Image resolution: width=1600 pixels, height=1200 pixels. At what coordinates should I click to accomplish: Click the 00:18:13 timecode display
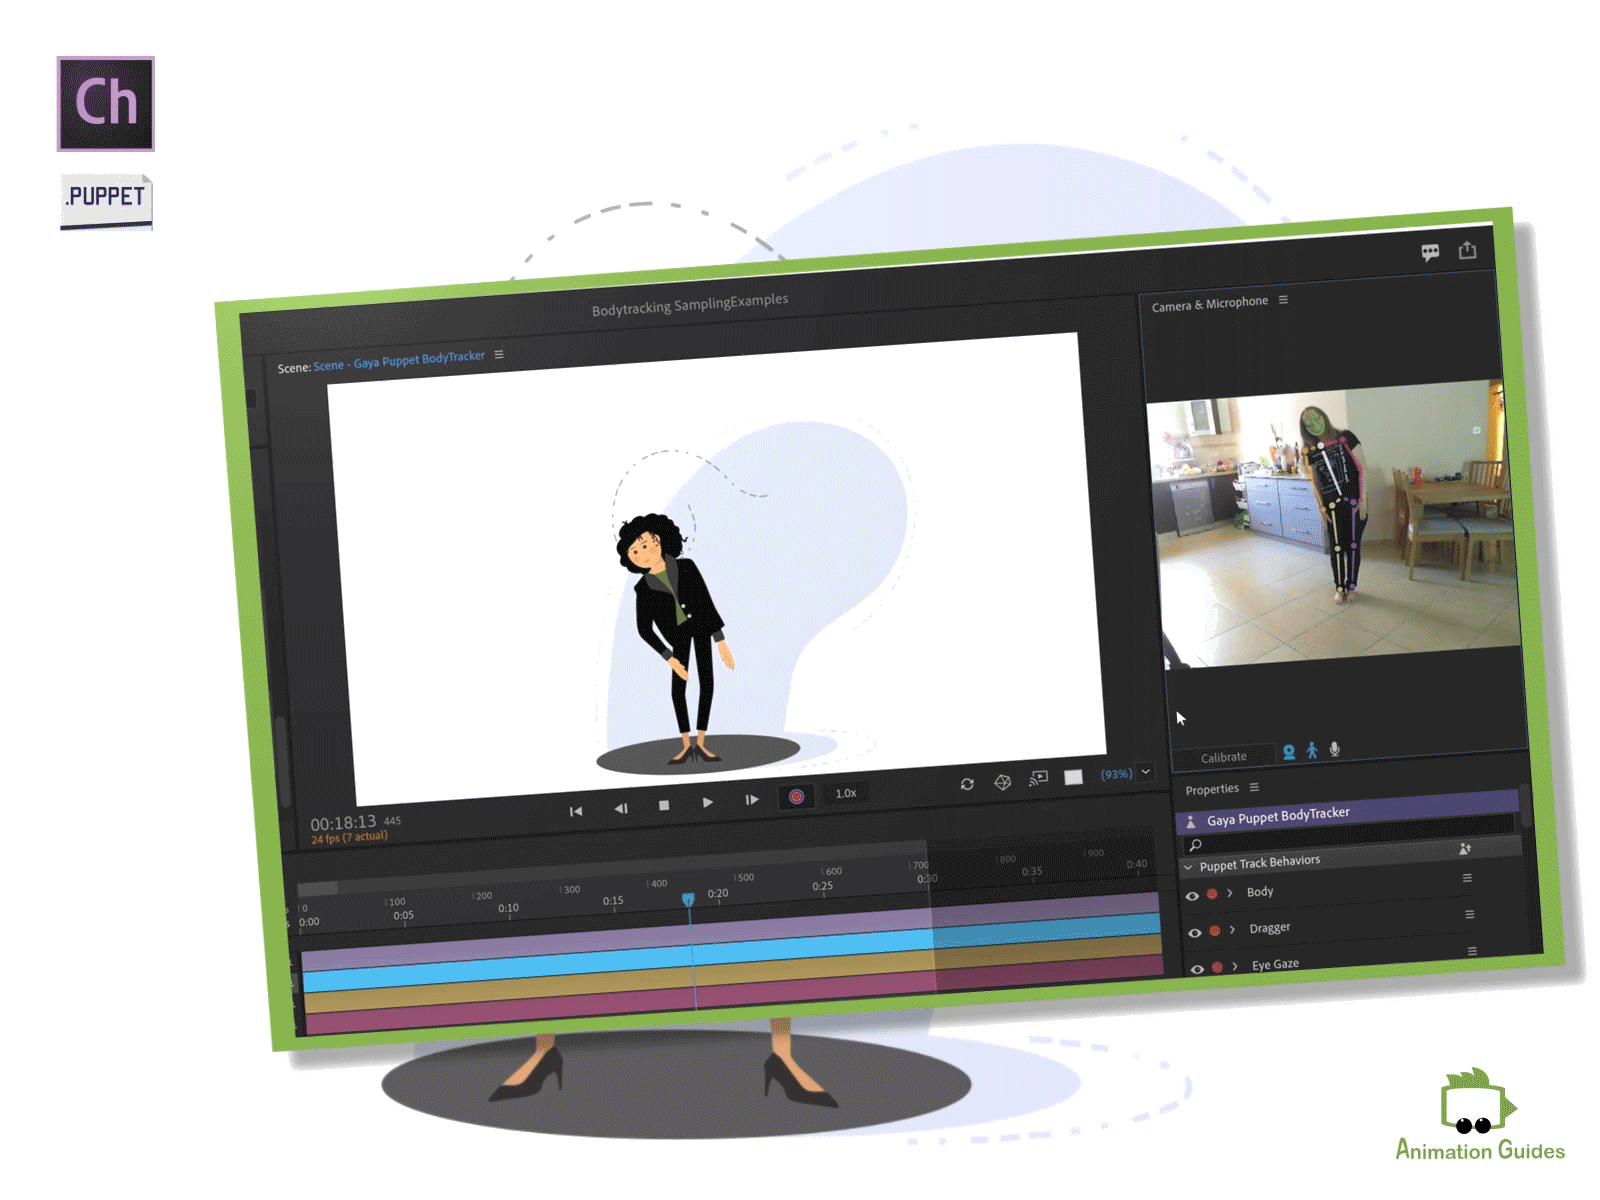click(343, 823)
